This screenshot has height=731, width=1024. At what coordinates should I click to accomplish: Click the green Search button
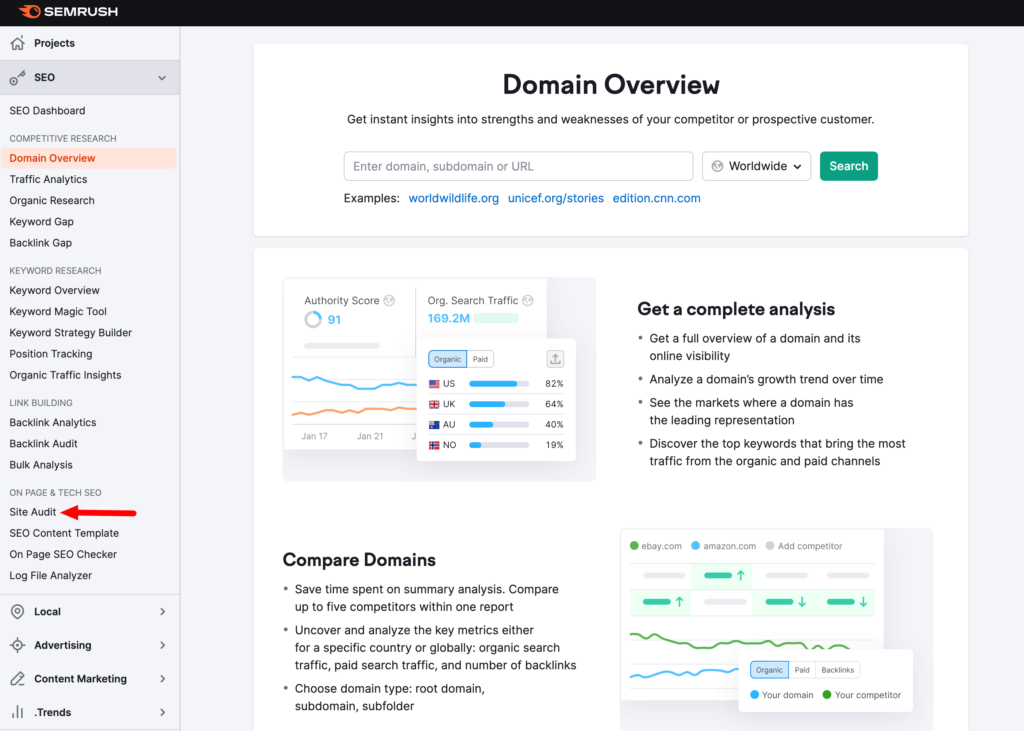848,166
